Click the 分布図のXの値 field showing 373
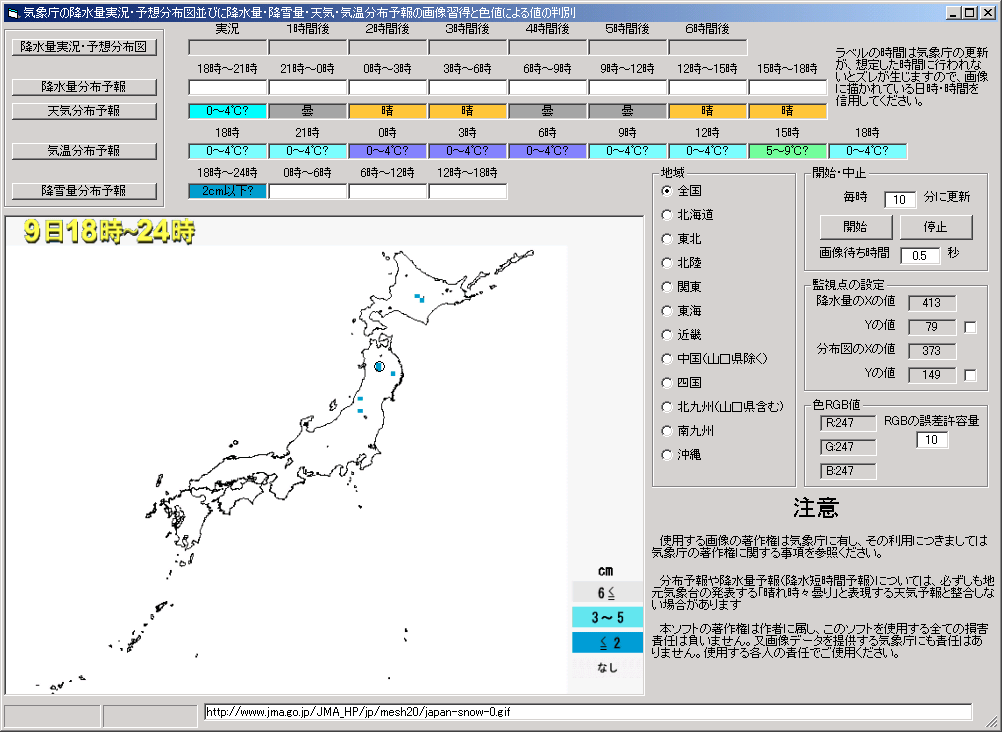 [932, 350]
